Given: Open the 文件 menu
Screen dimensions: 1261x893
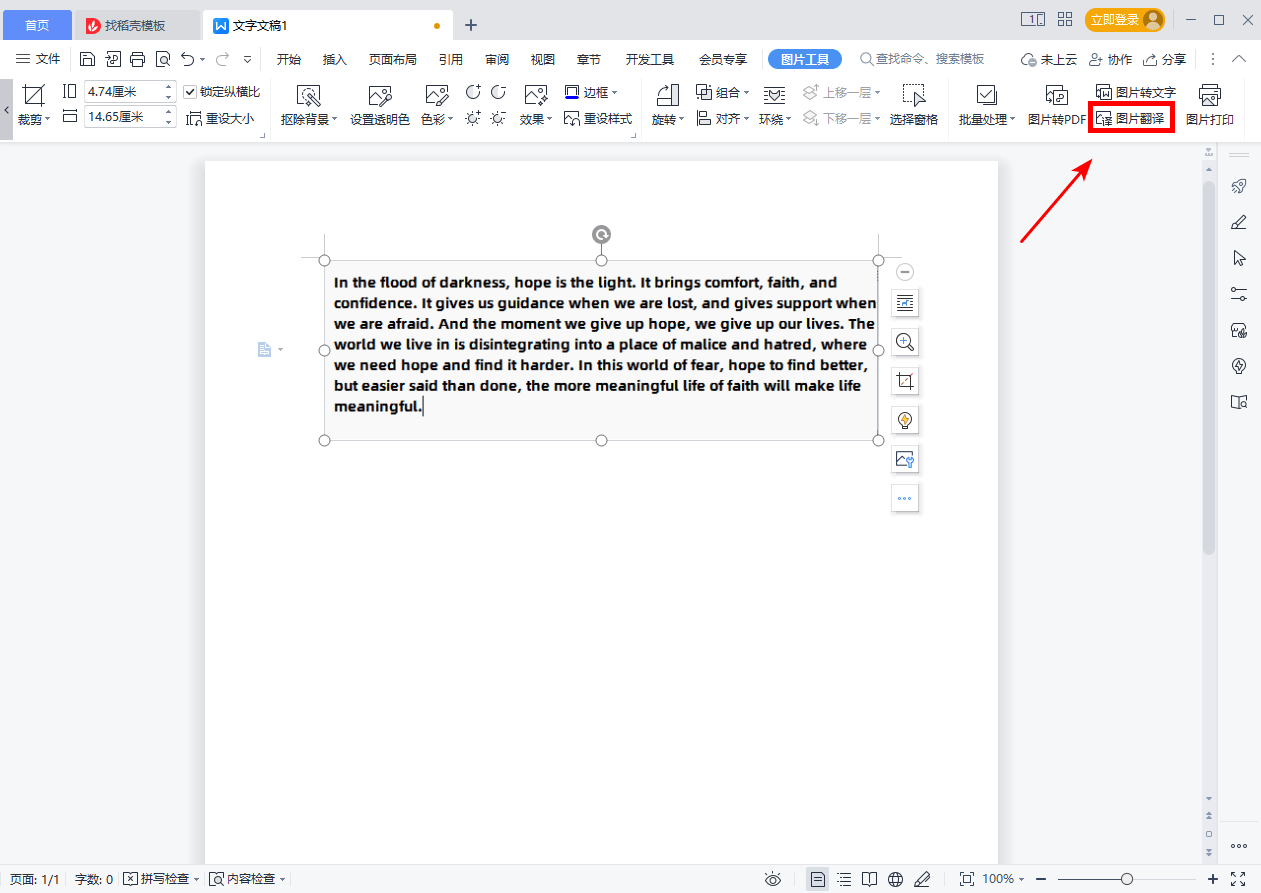Looking at the screenshot, I should tap(38, 59).
